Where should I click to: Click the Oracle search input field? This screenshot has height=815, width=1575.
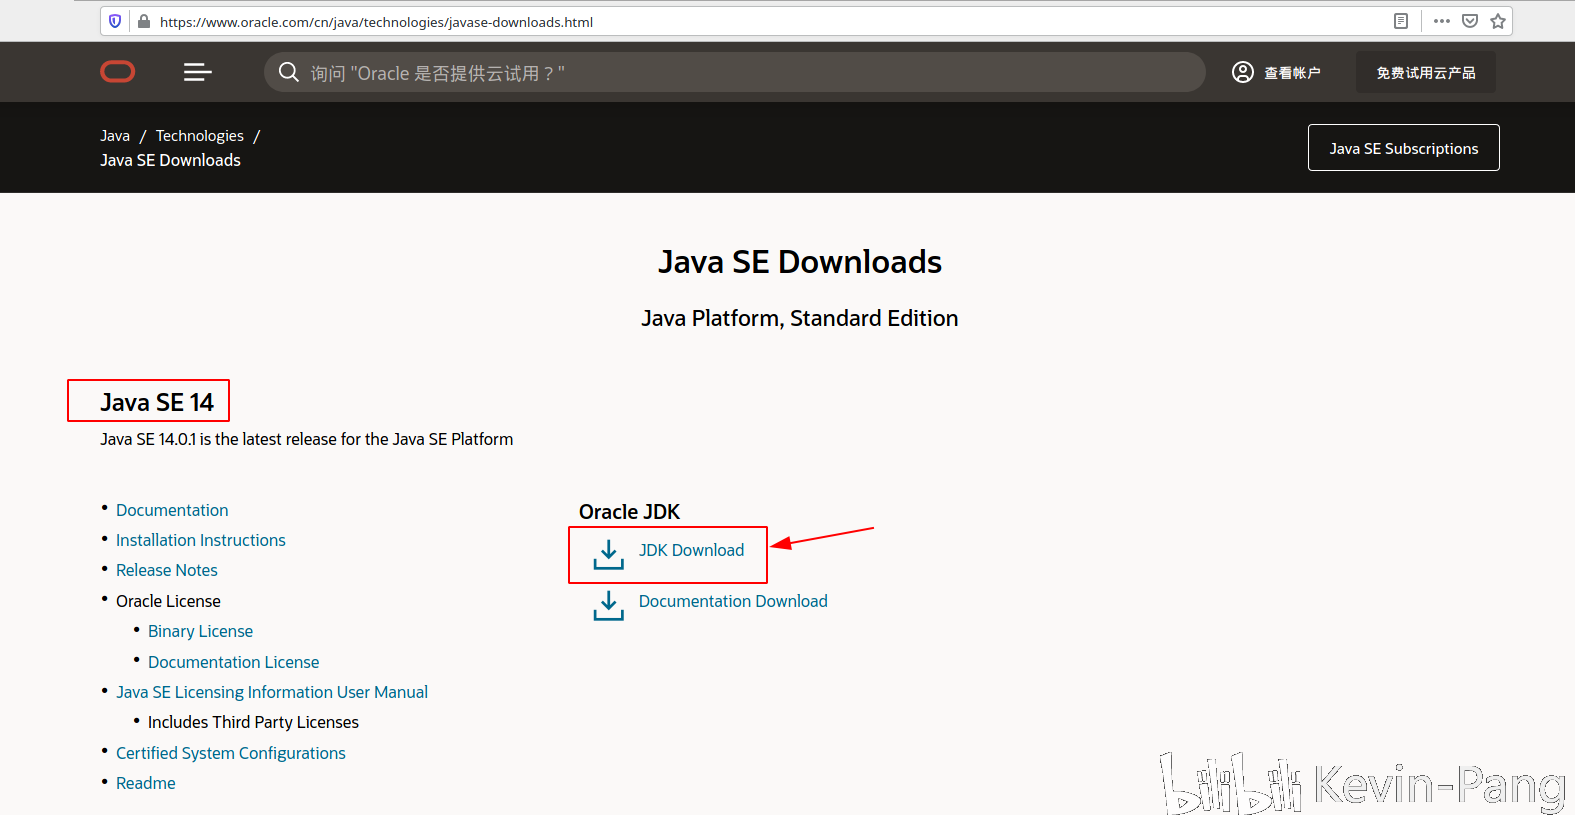tap(735, 72)
